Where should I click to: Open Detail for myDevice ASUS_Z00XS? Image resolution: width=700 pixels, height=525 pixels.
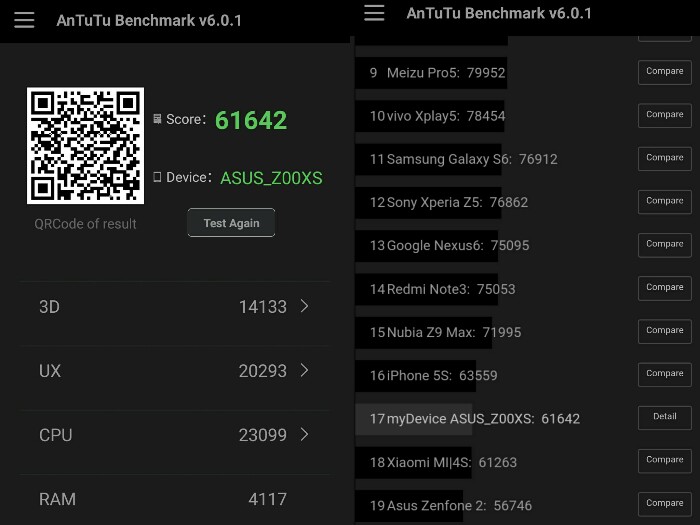pos(665,417)
